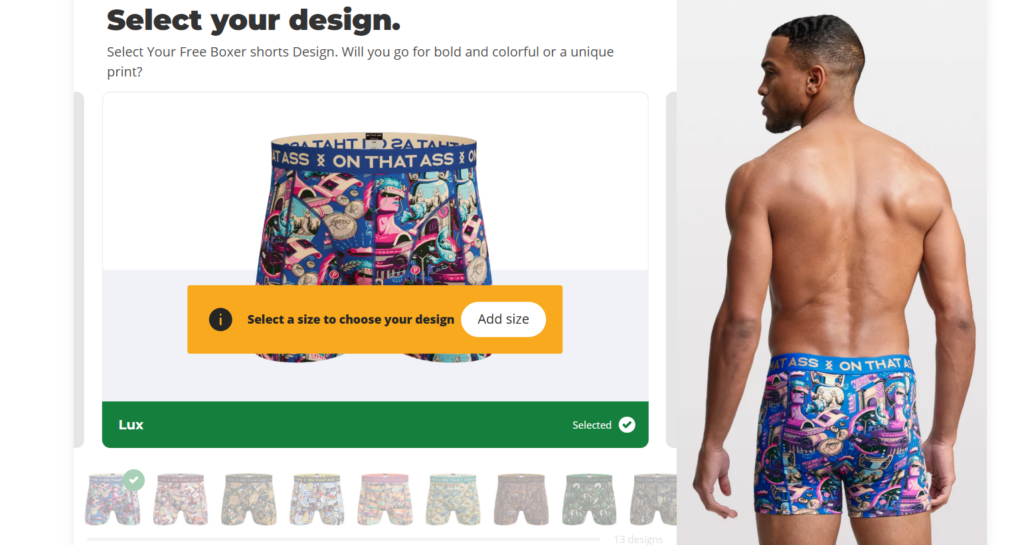Click the green checkmark badge on first thumbnail
Screen dimensions: 1024x545
pos(134,480)
